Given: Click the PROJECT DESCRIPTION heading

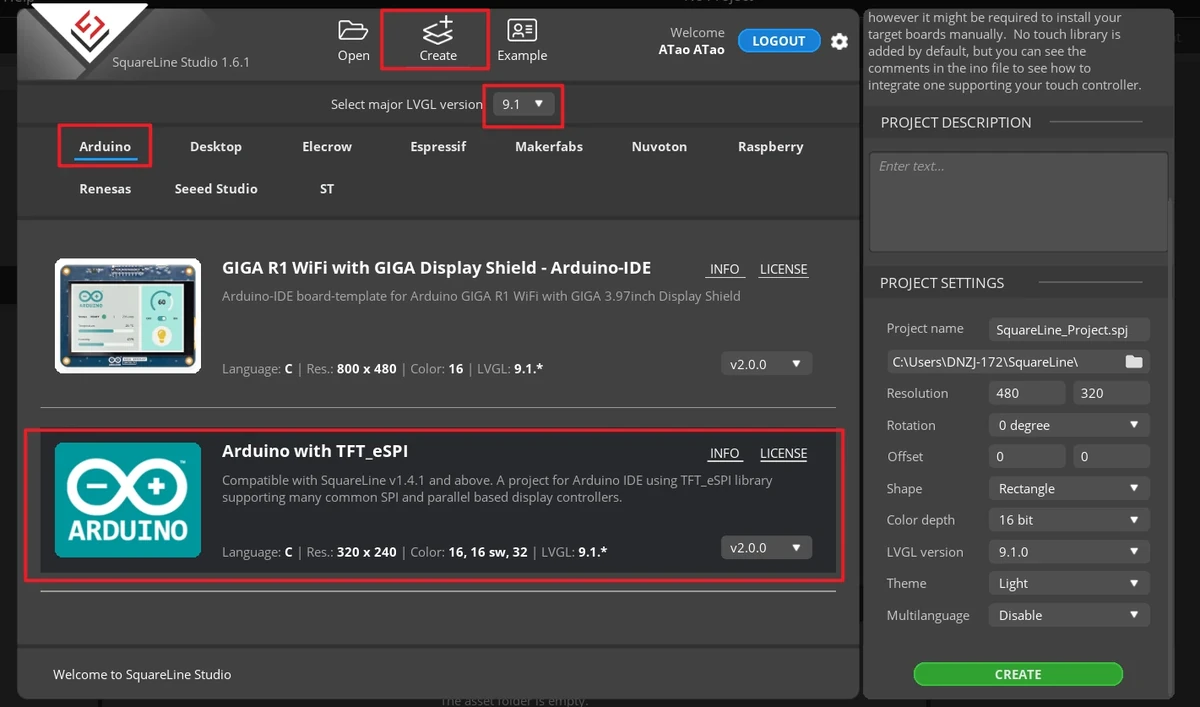Looking at the screenshot, I should coord(955,122).
